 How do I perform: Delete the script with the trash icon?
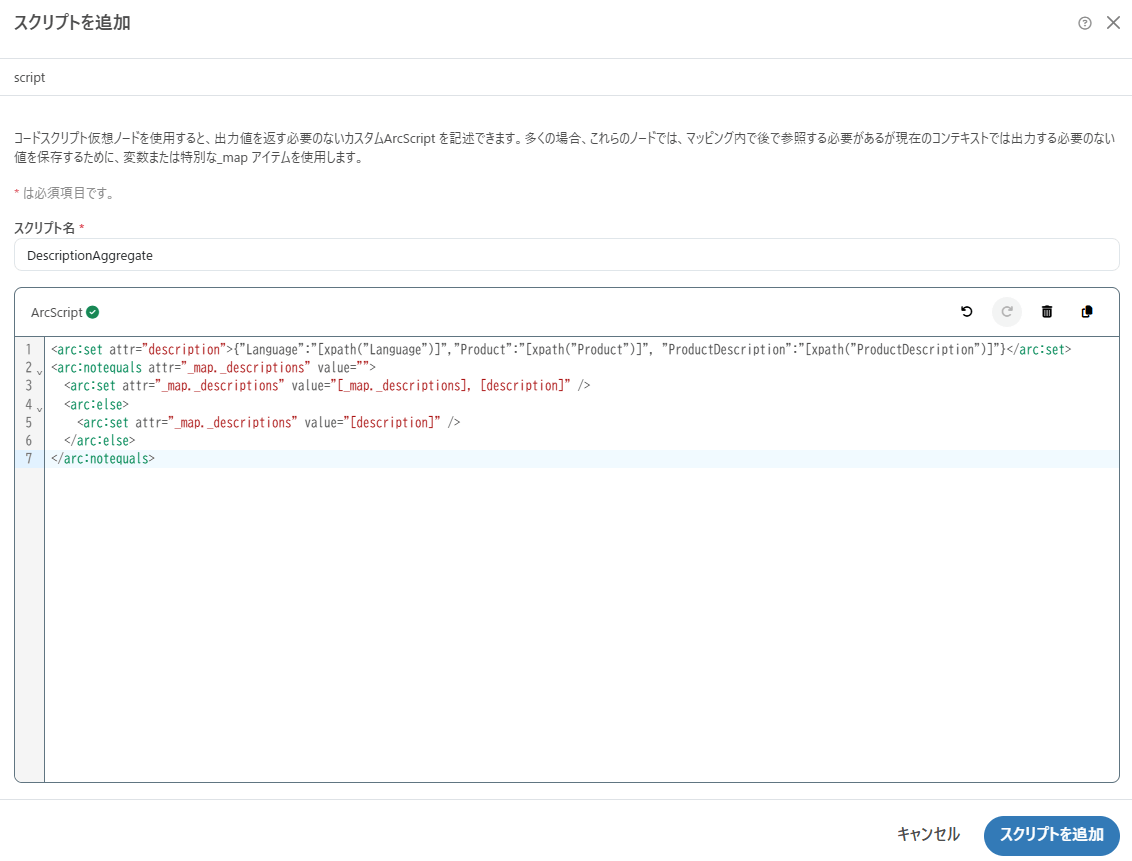click(1047, 312)
